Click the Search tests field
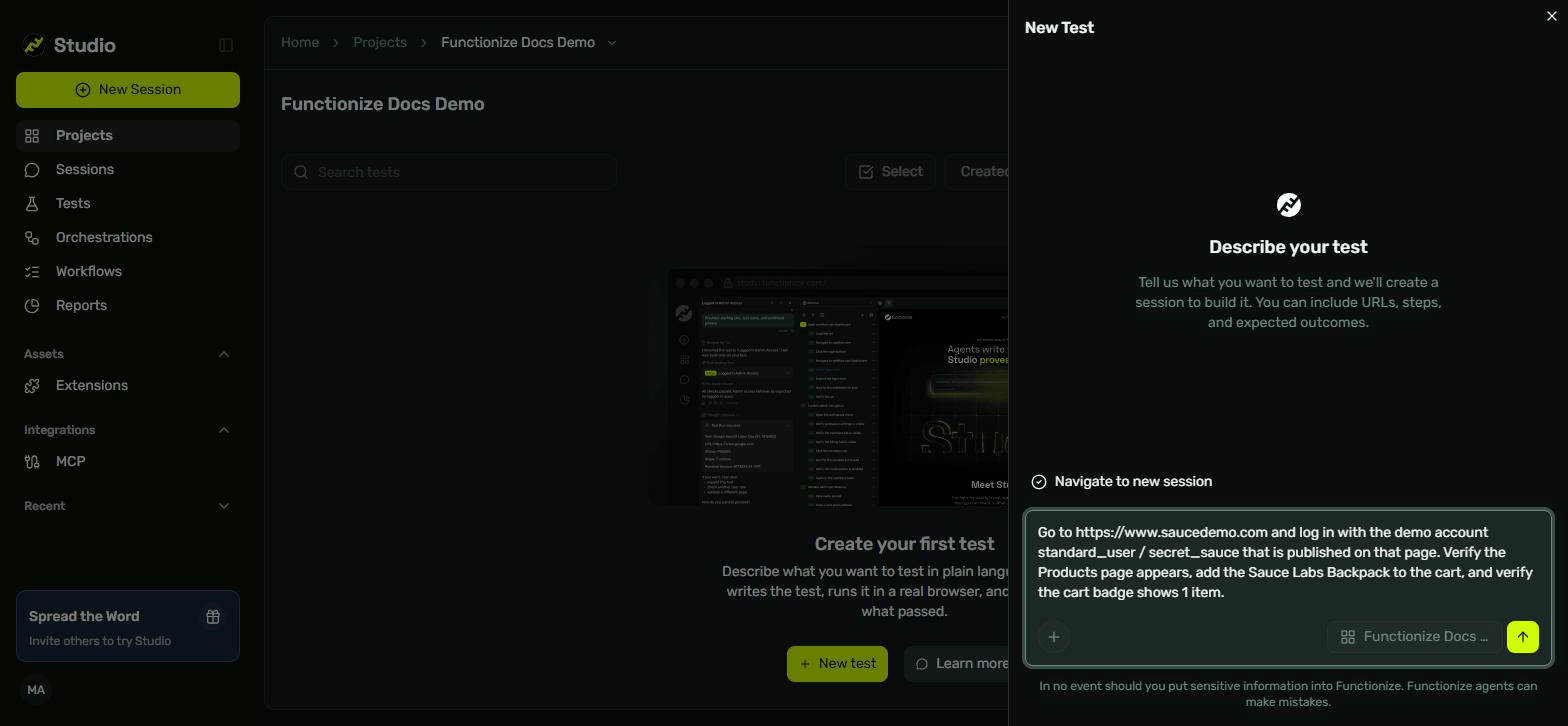This screenshot has height=726, width=1568. tap(449, 172)
